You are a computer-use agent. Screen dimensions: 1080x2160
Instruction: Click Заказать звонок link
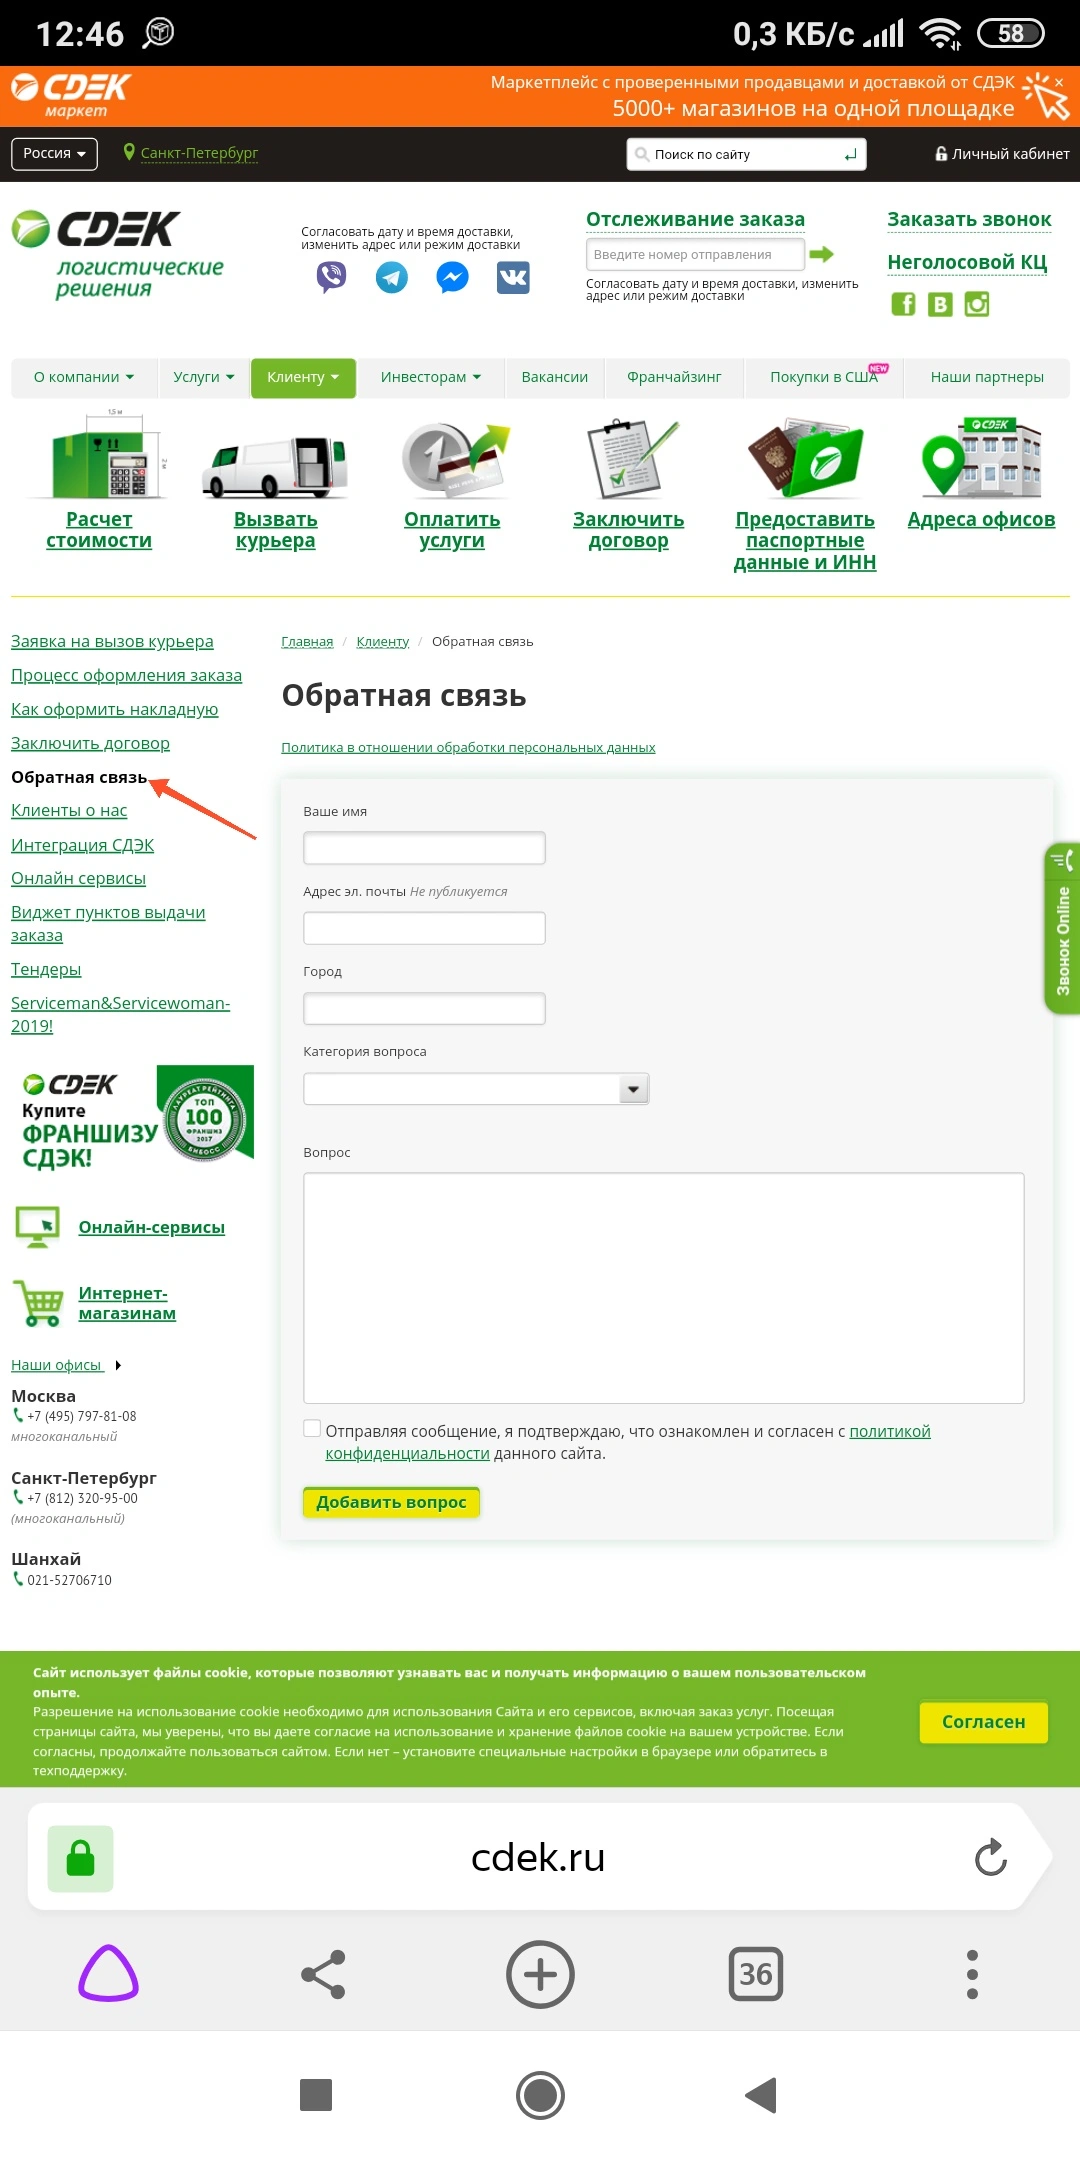[x=969, y=220]
